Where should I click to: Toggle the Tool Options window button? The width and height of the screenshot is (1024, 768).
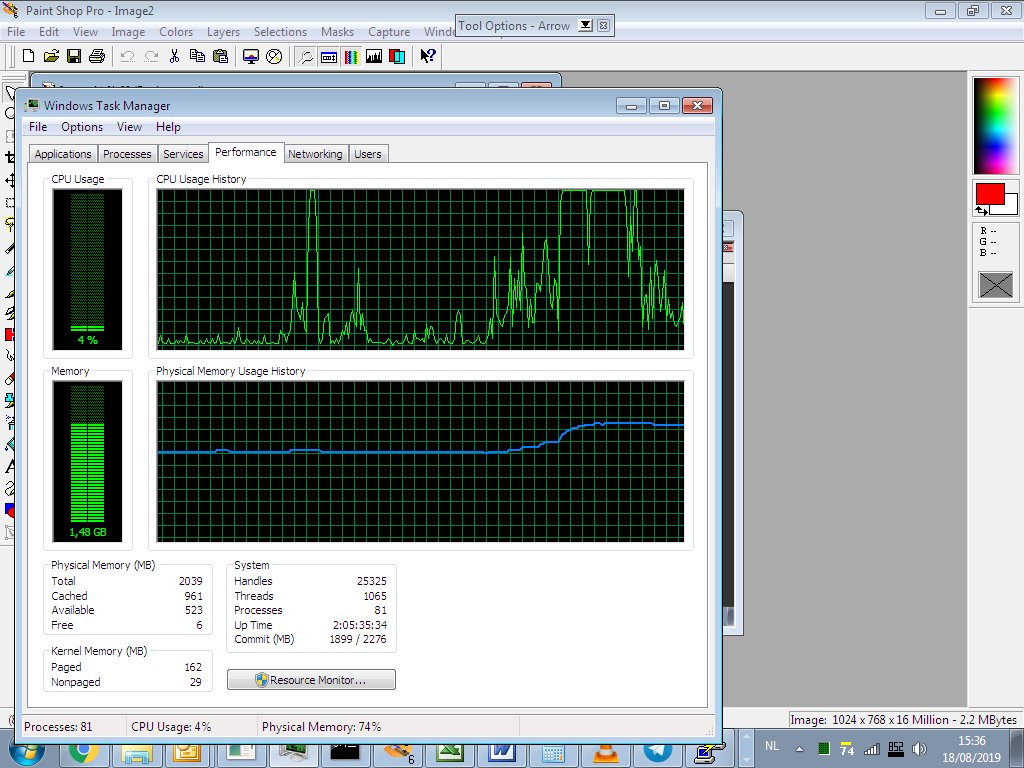tap(328, 56)
